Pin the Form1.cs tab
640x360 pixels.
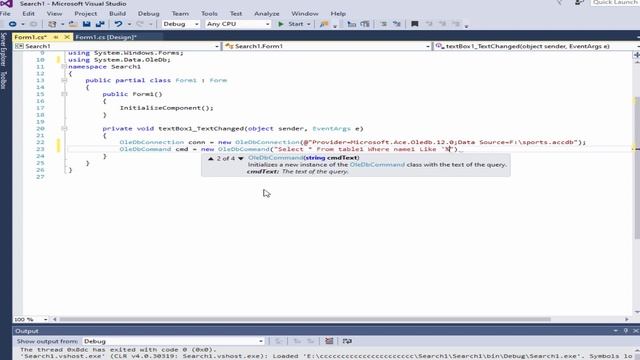tap(56, 37)
